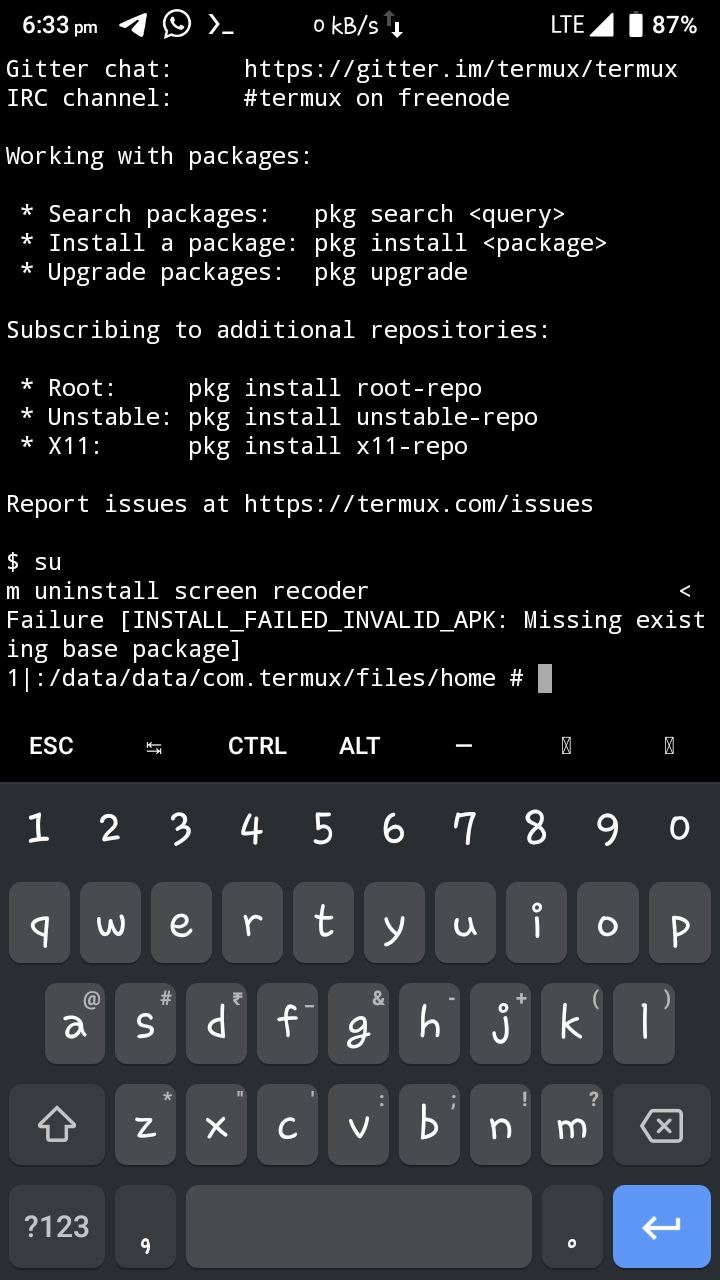Tap the ESC extra key
Viewport: 720px width, 1280px height.
(x=51, y=746)
